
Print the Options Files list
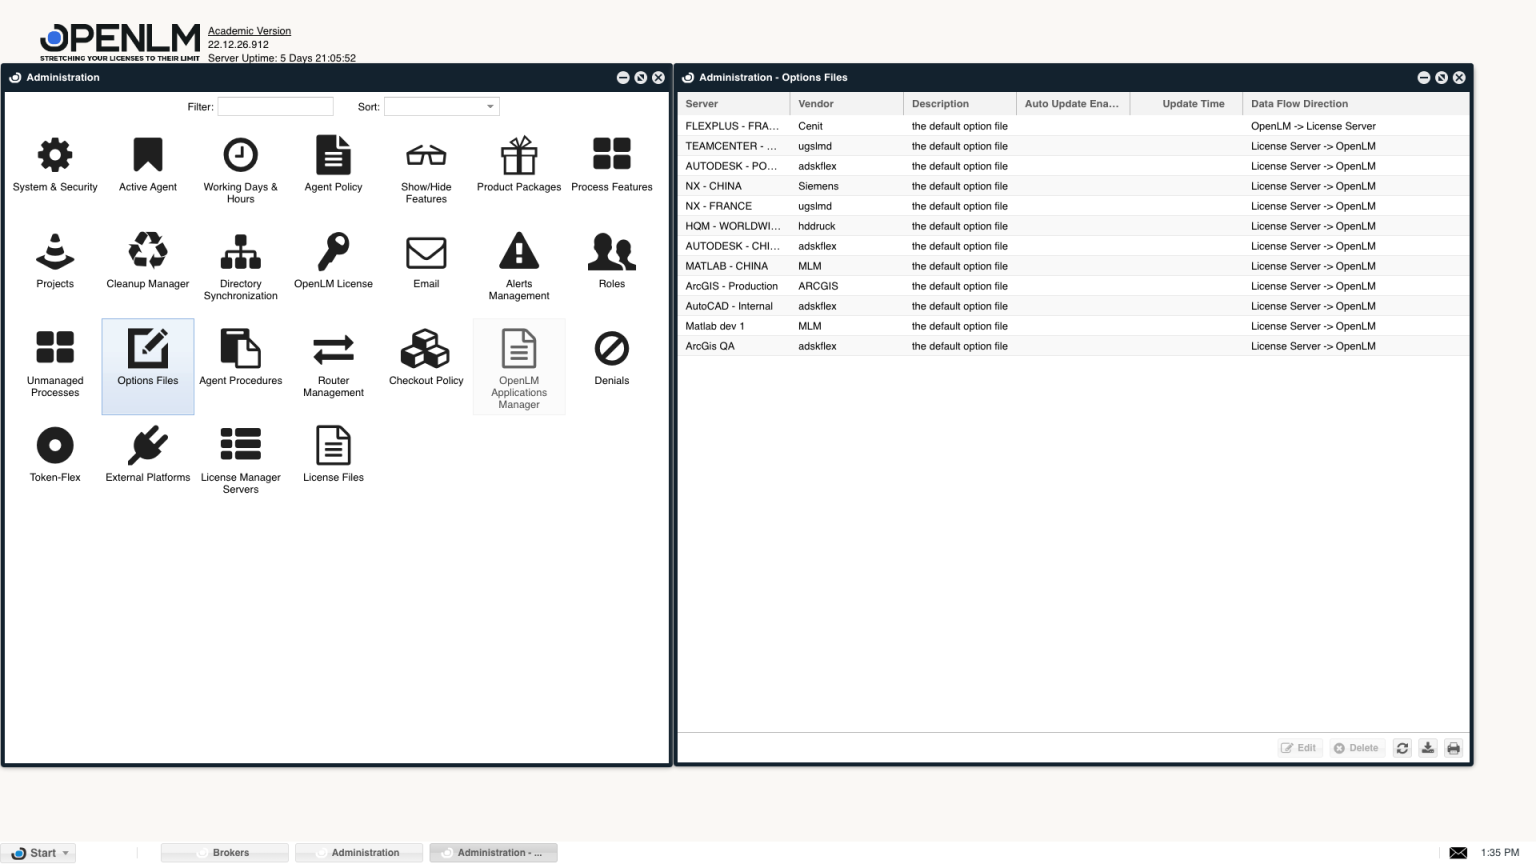(x=1454, y=747)
